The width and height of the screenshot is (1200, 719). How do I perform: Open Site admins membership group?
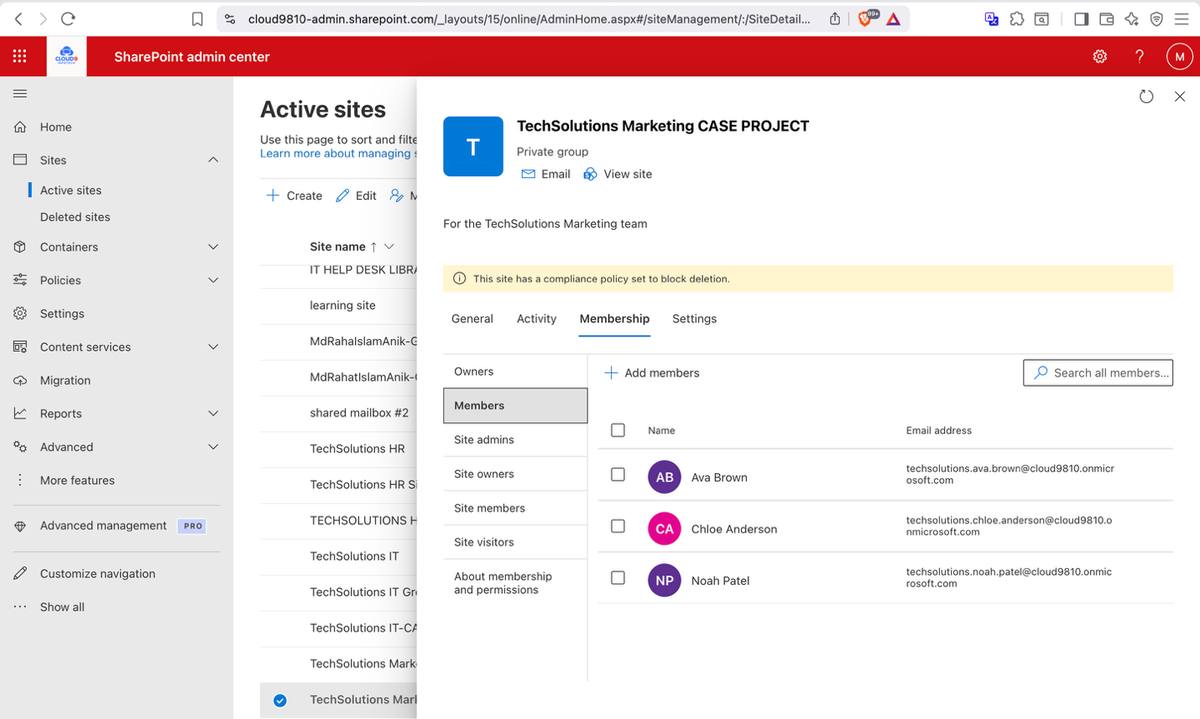(x=515, y=440)
